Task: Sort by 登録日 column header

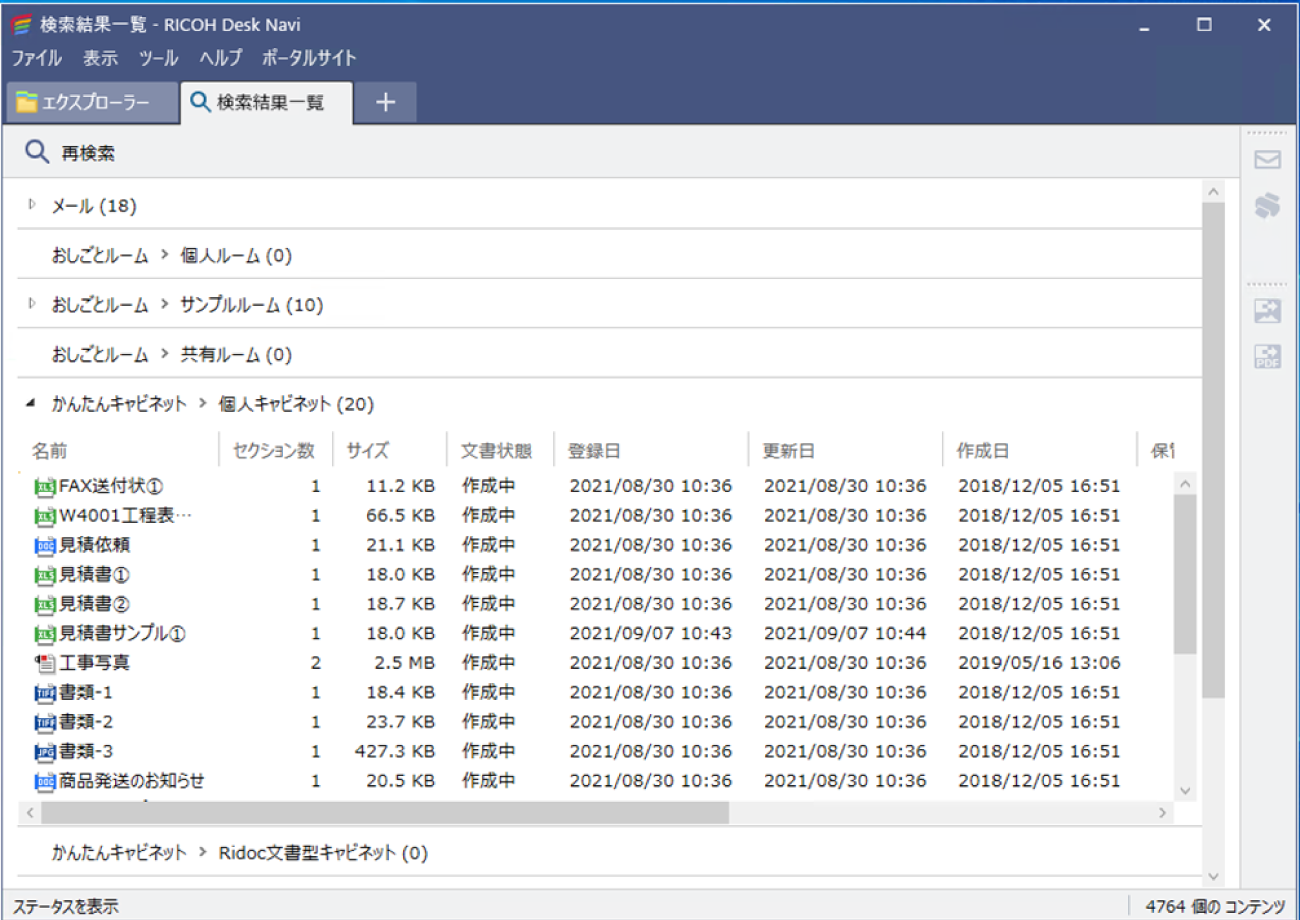Action: tap(651, 450)
